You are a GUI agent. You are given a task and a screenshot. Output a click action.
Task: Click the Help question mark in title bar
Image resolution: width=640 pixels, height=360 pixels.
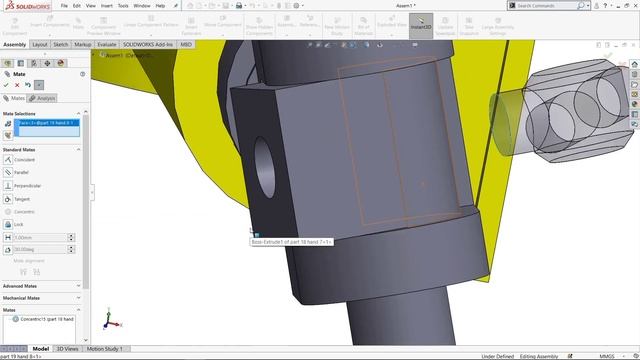coord(605,6)
